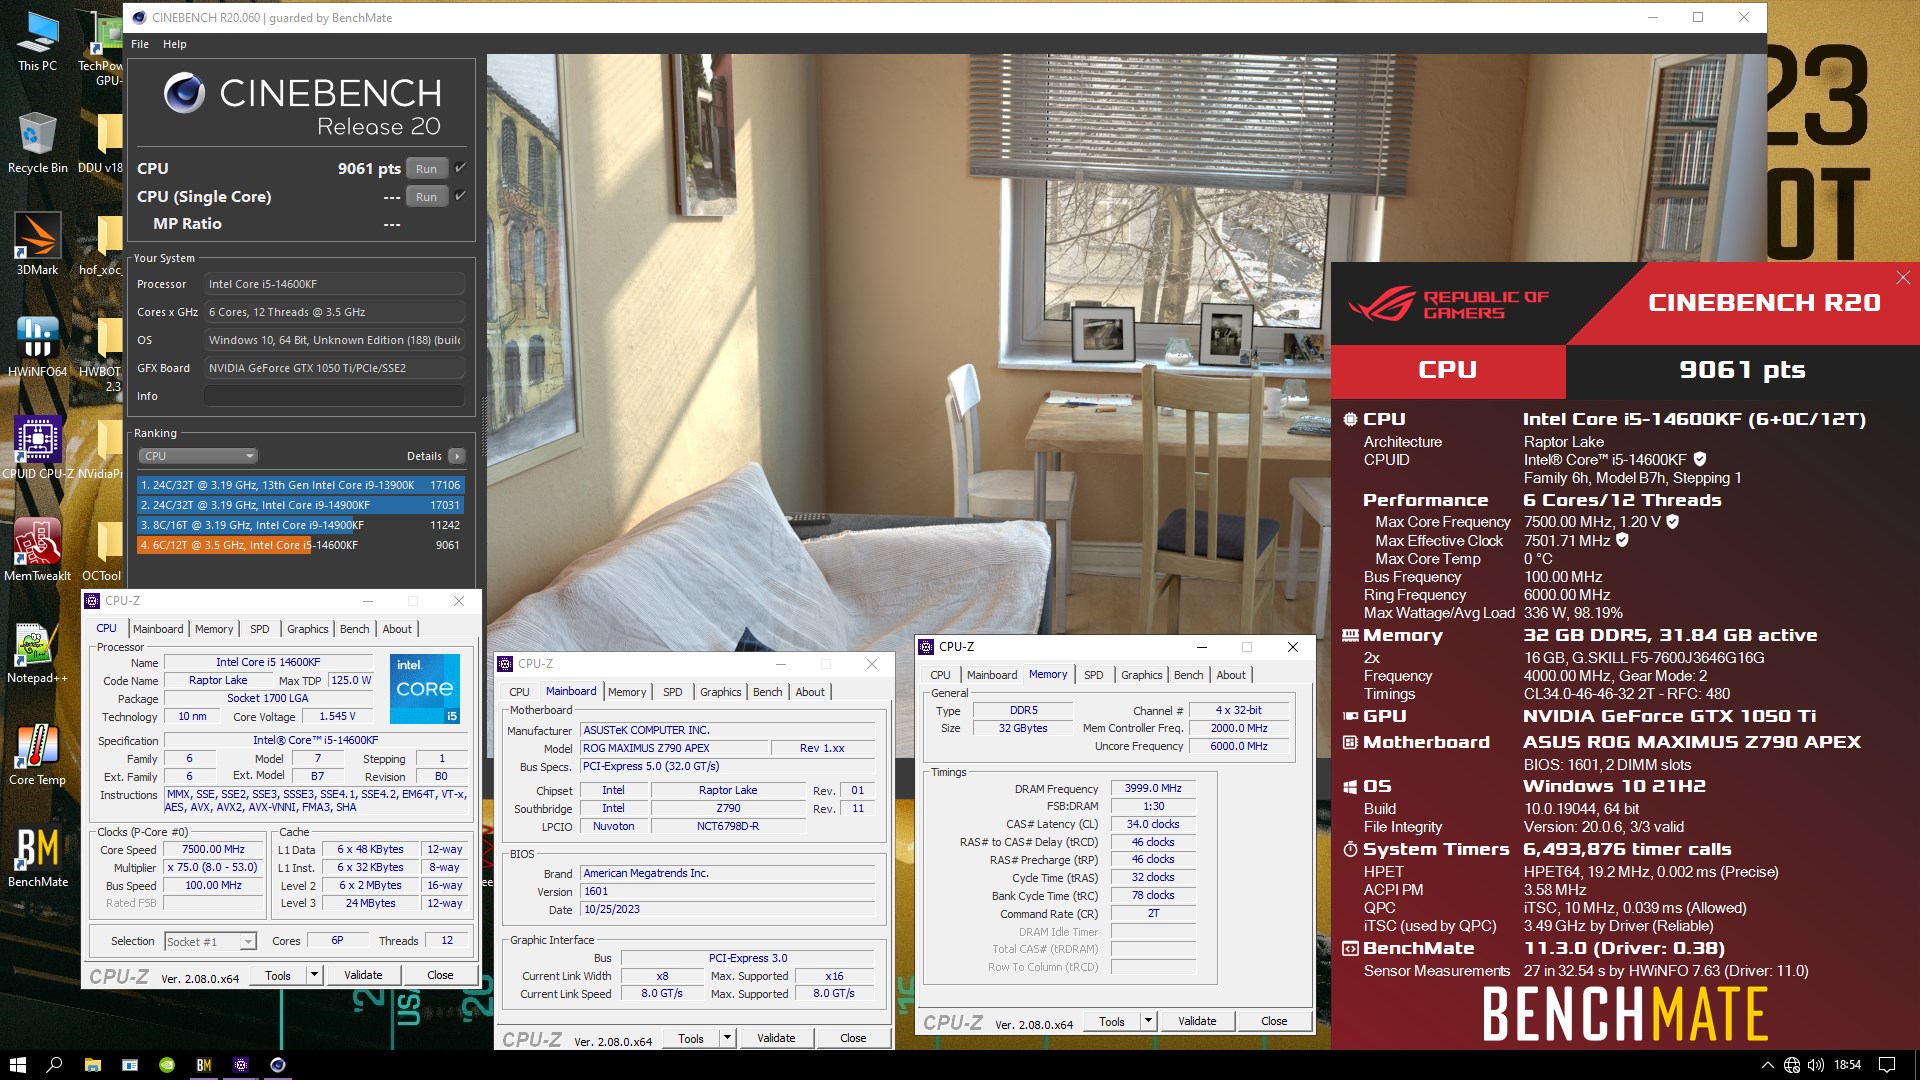Open Tools dropdown arrow in Memory CPU-Z window
The image size is (1920, 1080).
pos(1148,1021)
